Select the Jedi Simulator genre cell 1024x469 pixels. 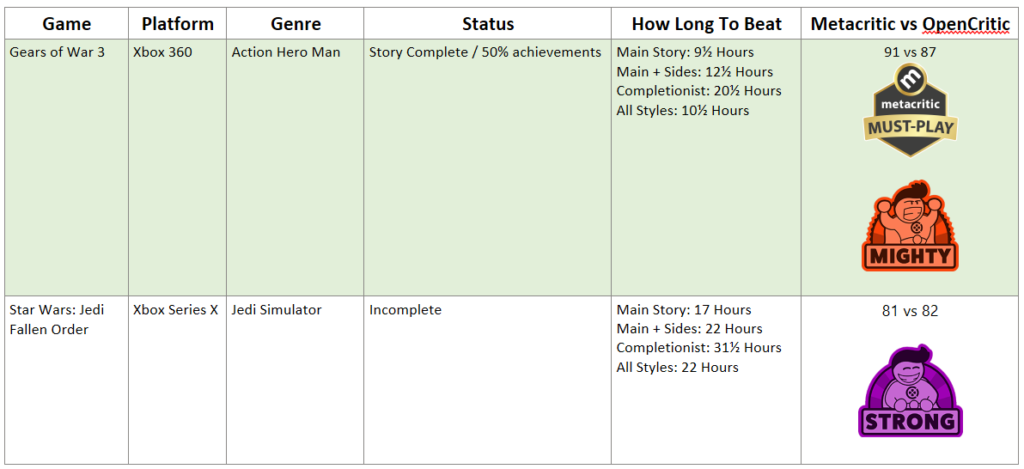[x=277, y=310]
